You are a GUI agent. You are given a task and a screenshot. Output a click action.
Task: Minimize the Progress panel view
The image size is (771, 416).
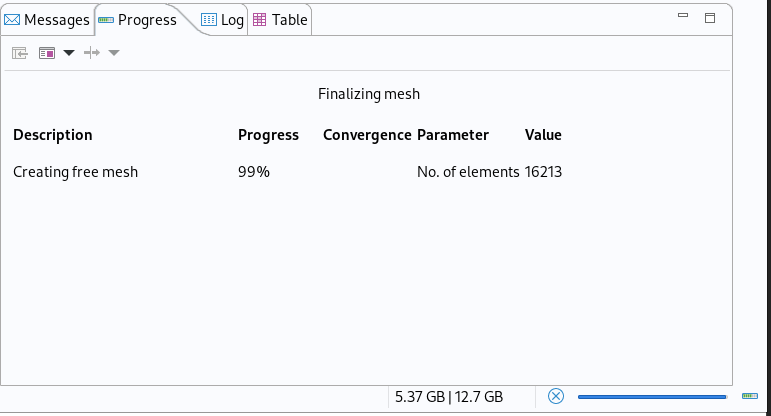coord(683,17)
